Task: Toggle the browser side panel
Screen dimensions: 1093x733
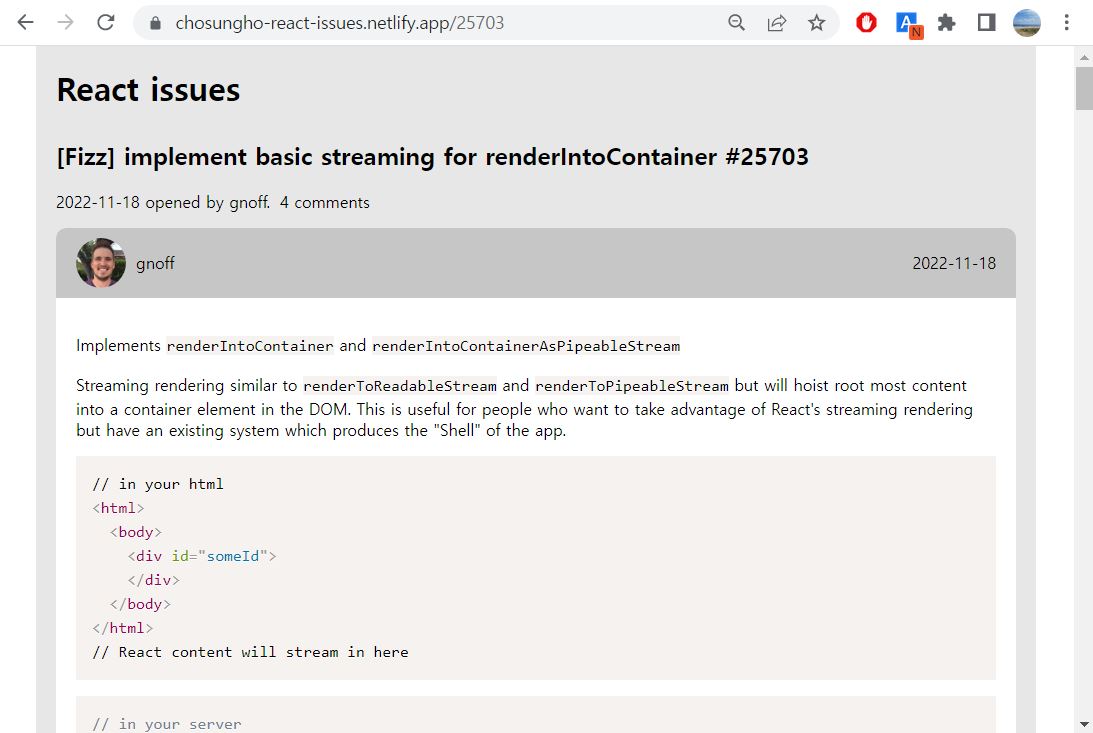Action: [986, 23]
